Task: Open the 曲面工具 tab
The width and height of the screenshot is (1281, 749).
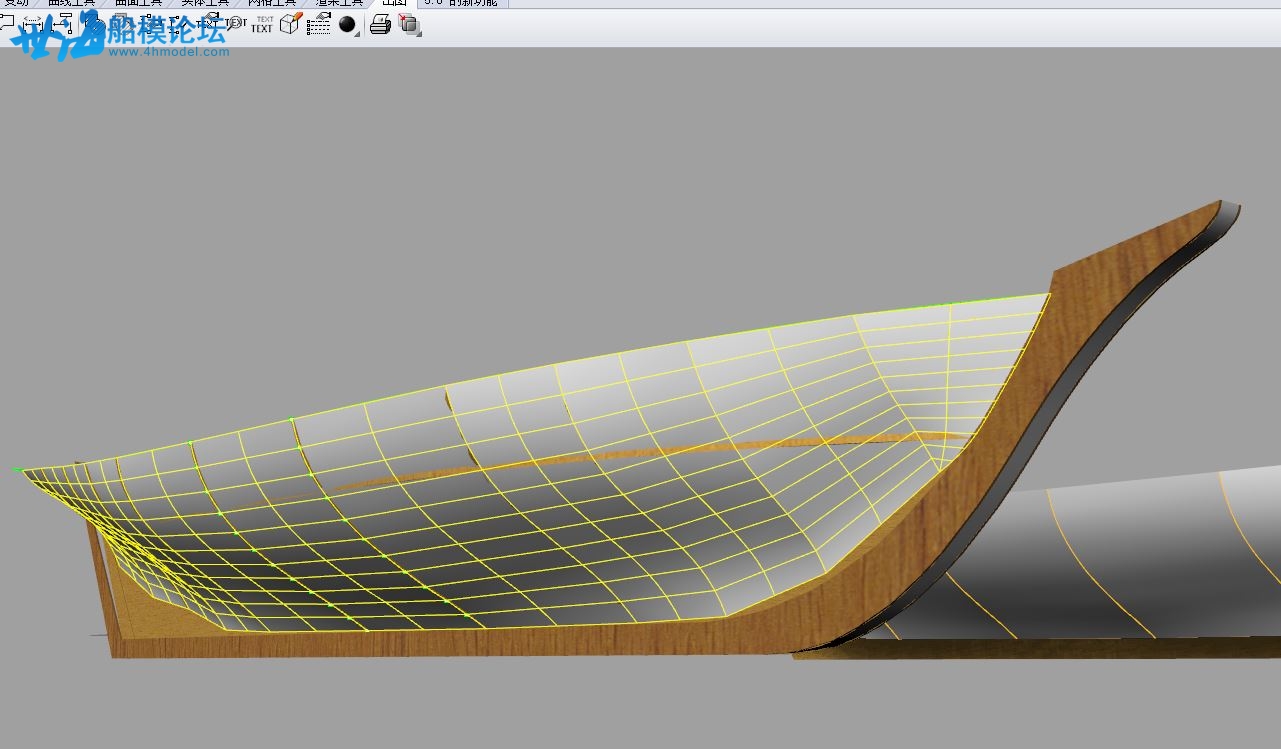Action: click(x=138, y=3)
